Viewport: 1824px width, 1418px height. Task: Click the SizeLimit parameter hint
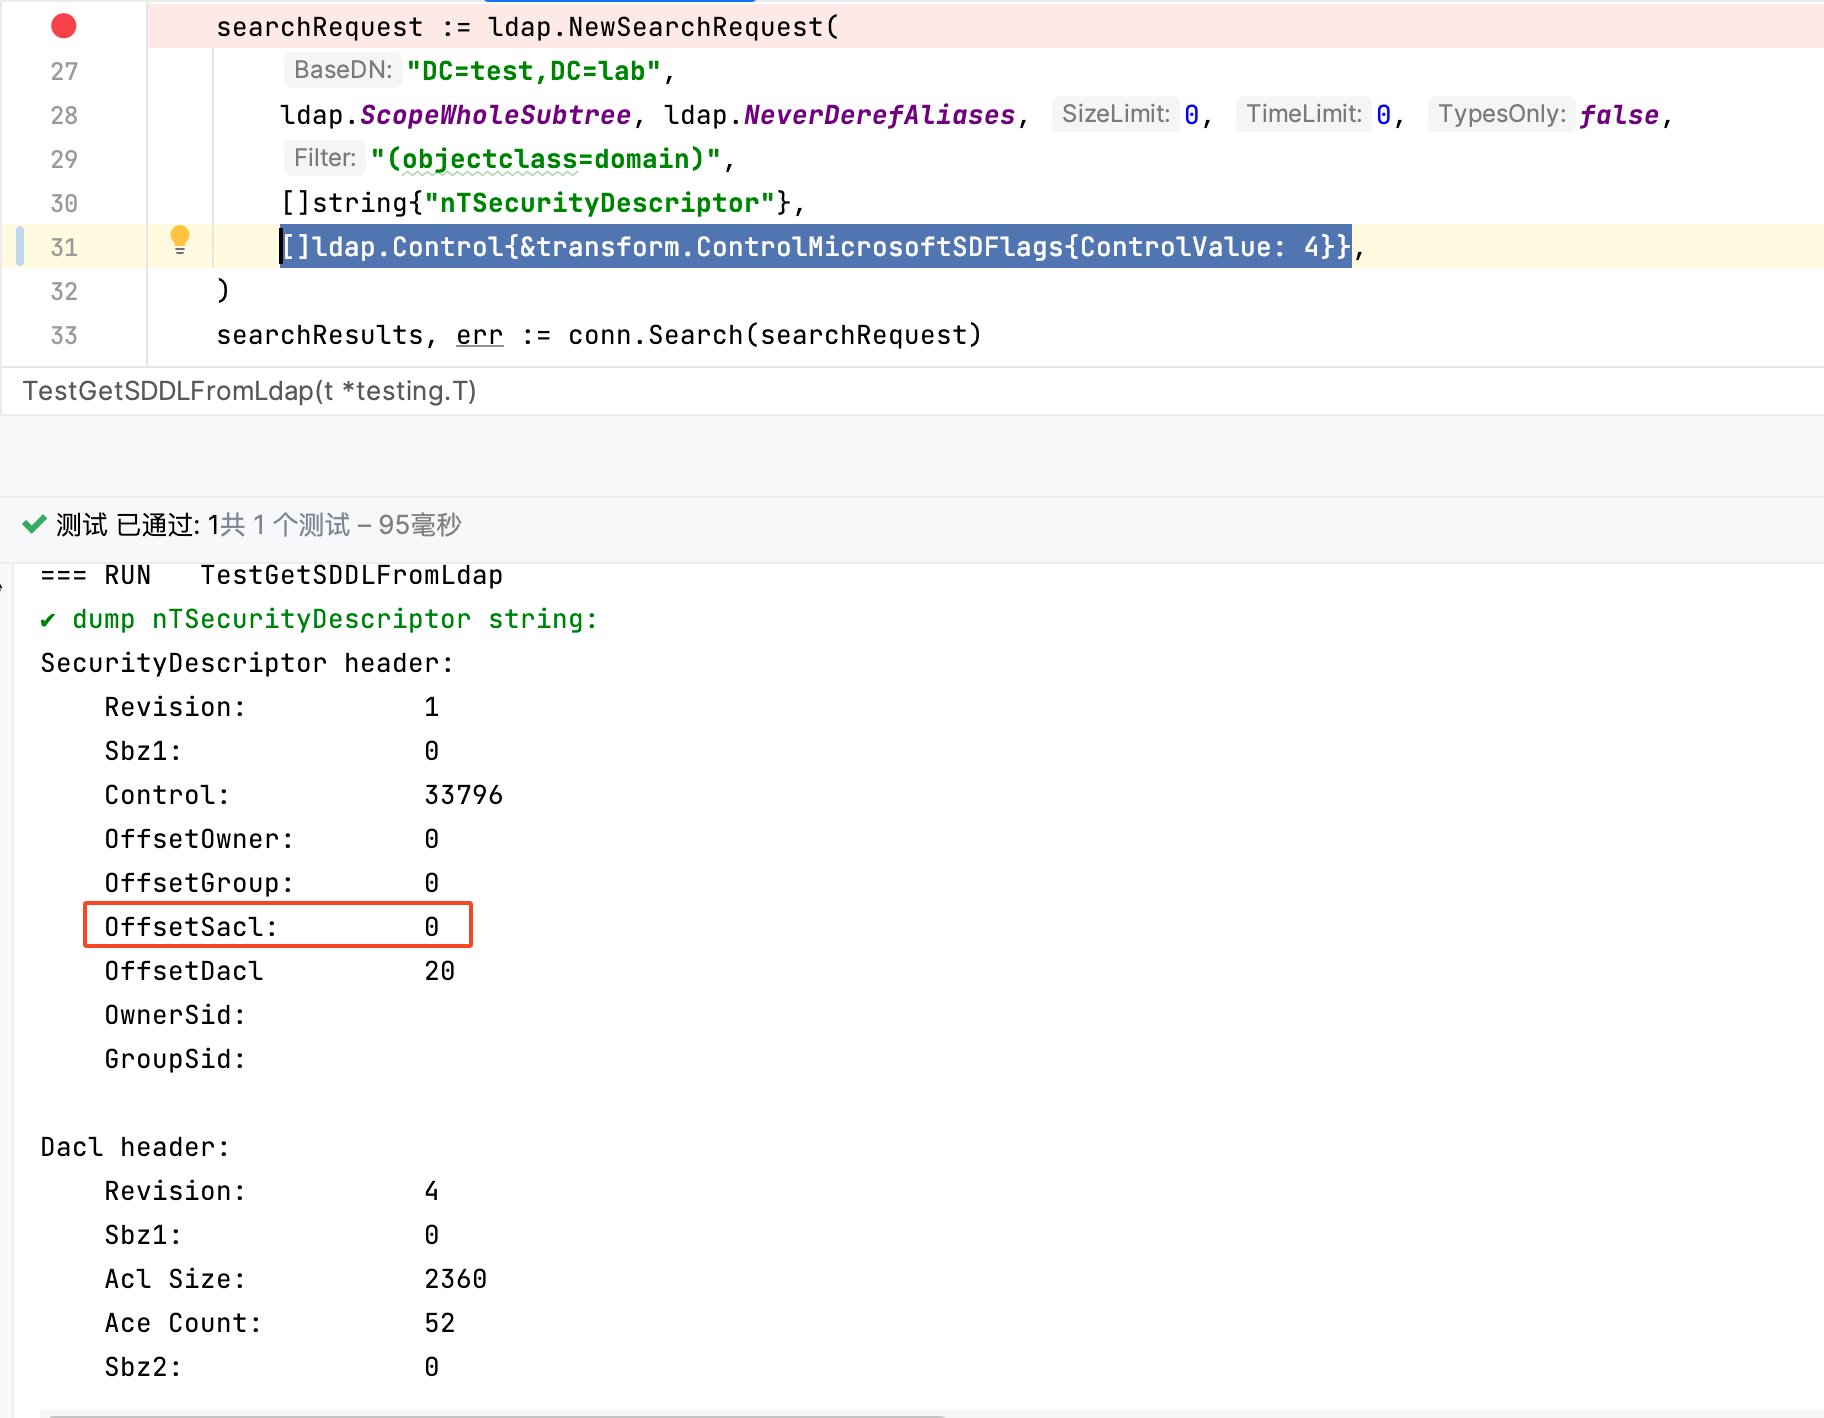click(1115, 114)
